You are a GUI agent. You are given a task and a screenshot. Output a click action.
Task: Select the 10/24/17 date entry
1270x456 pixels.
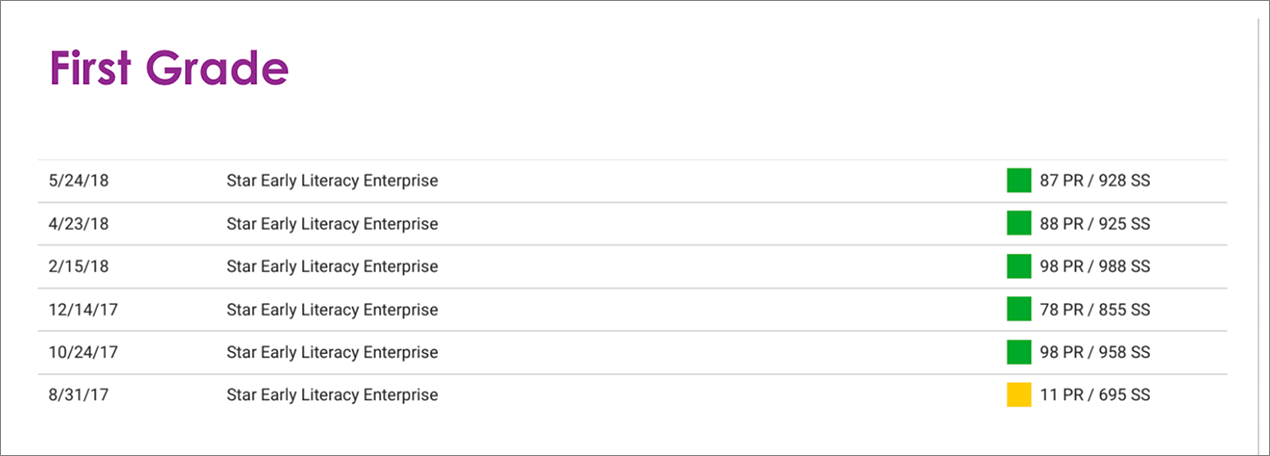(83, 352)
